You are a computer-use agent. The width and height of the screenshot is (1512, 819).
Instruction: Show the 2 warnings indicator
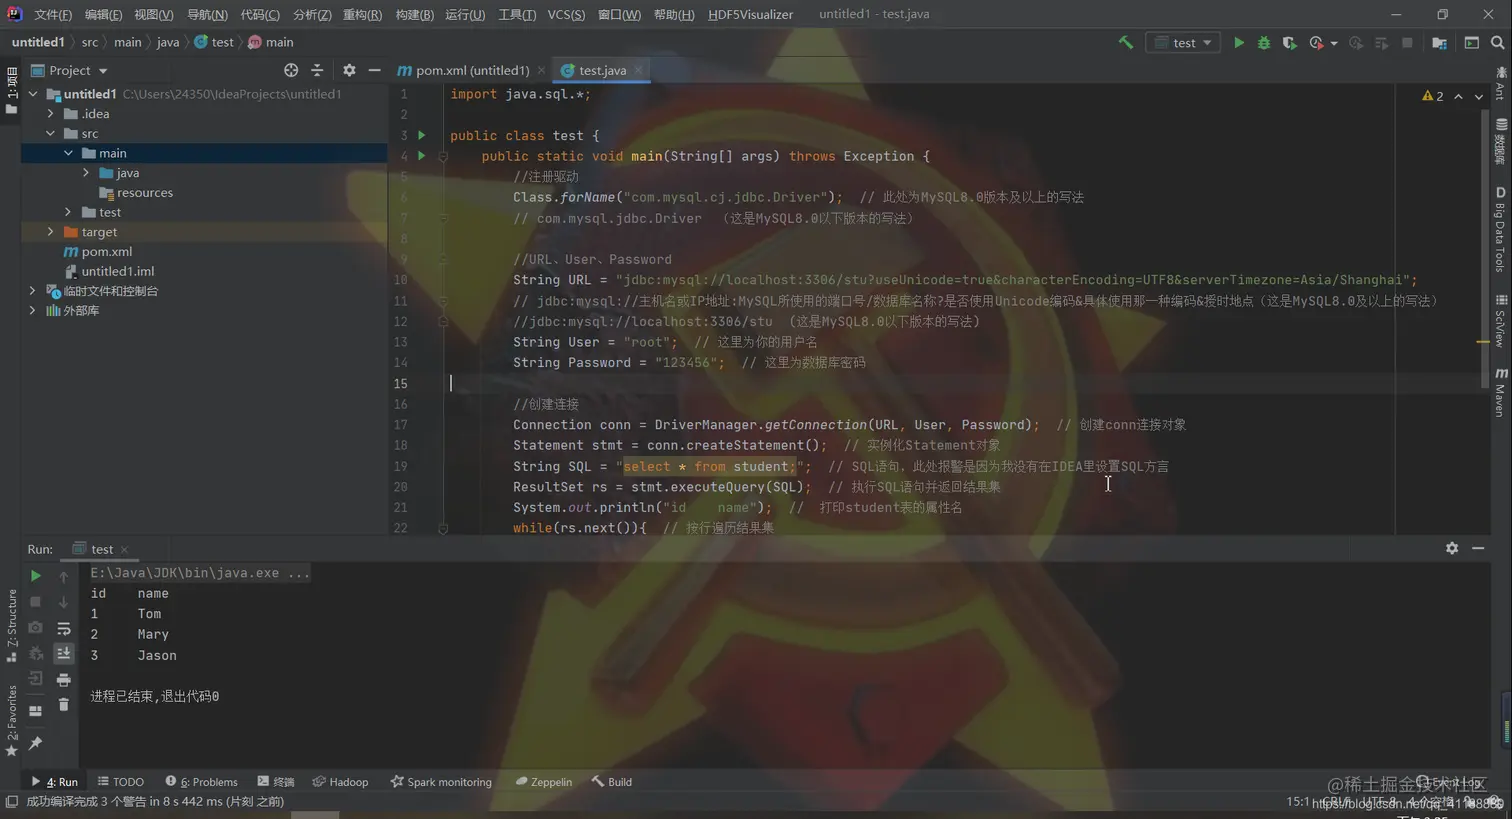(1432, 96)
